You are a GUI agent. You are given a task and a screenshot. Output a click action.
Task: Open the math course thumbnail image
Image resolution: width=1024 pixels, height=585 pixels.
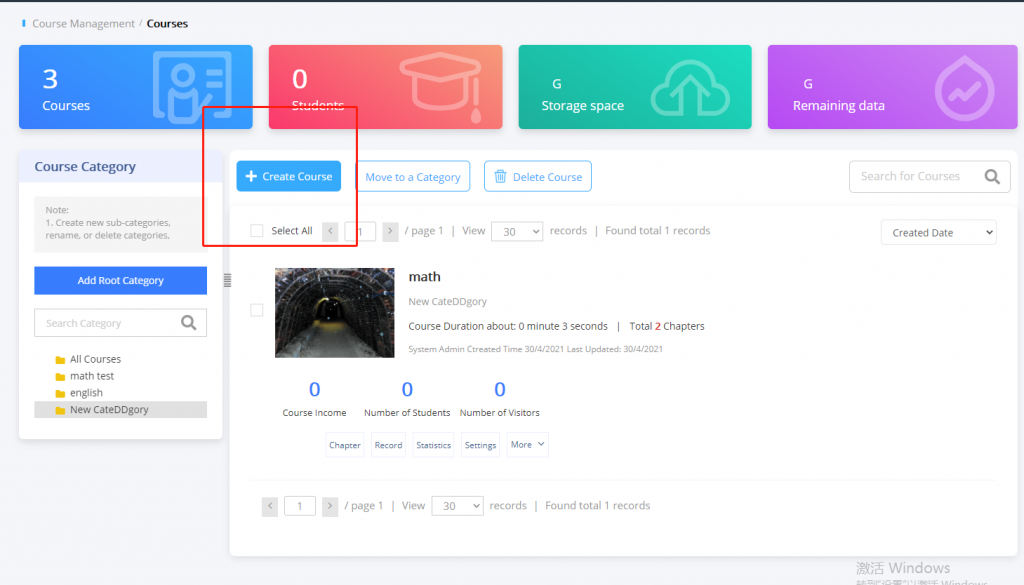coord(334,312)
